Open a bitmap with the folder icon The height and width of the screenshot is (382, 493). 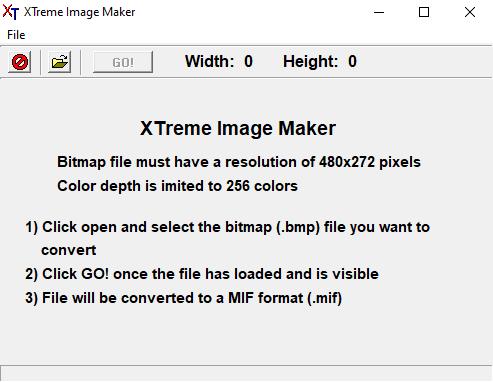59,62
